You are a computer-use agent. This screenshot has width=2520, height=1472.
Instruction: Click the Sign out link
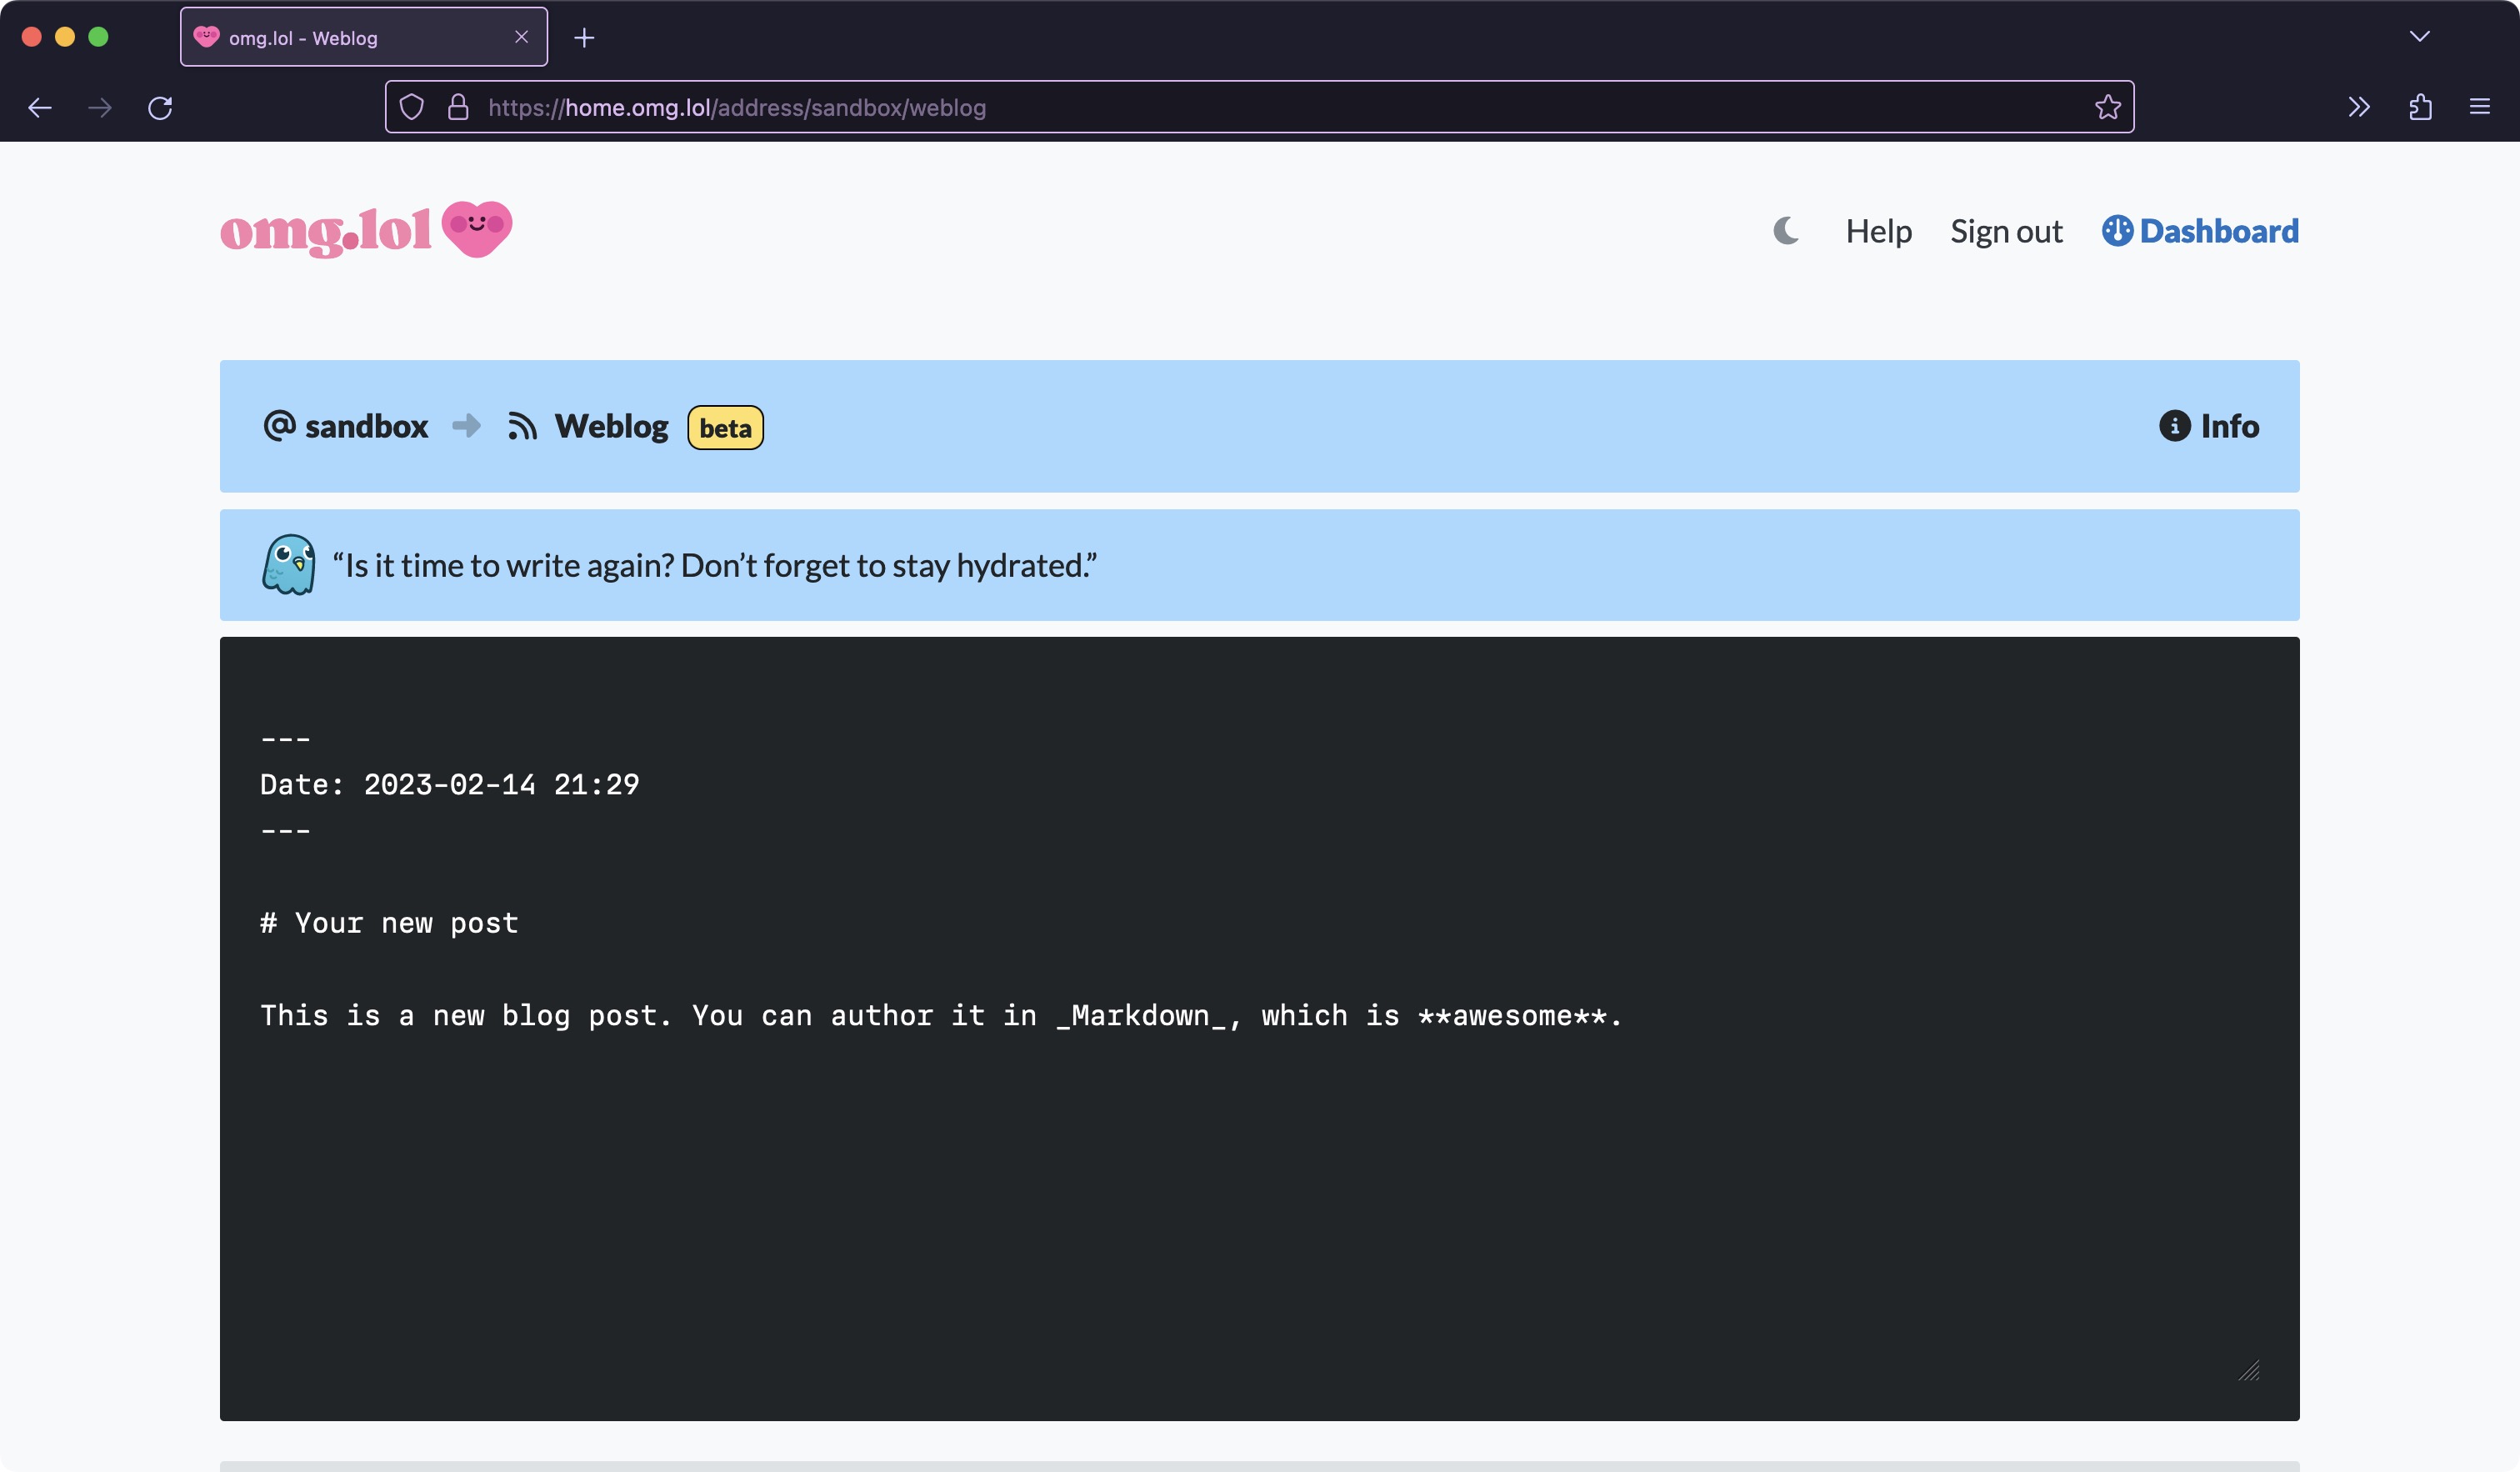pos(2006,231)
